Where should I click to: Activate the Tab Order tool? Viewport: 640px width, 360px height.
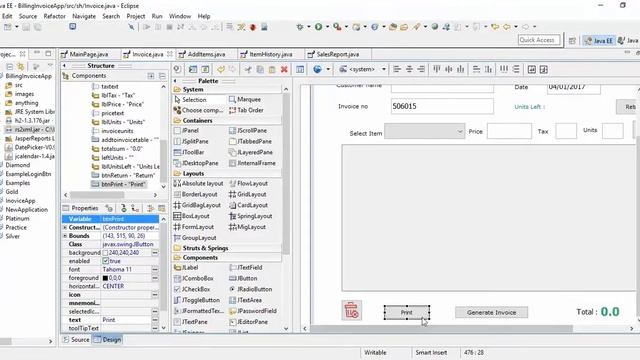coord(246,110)
